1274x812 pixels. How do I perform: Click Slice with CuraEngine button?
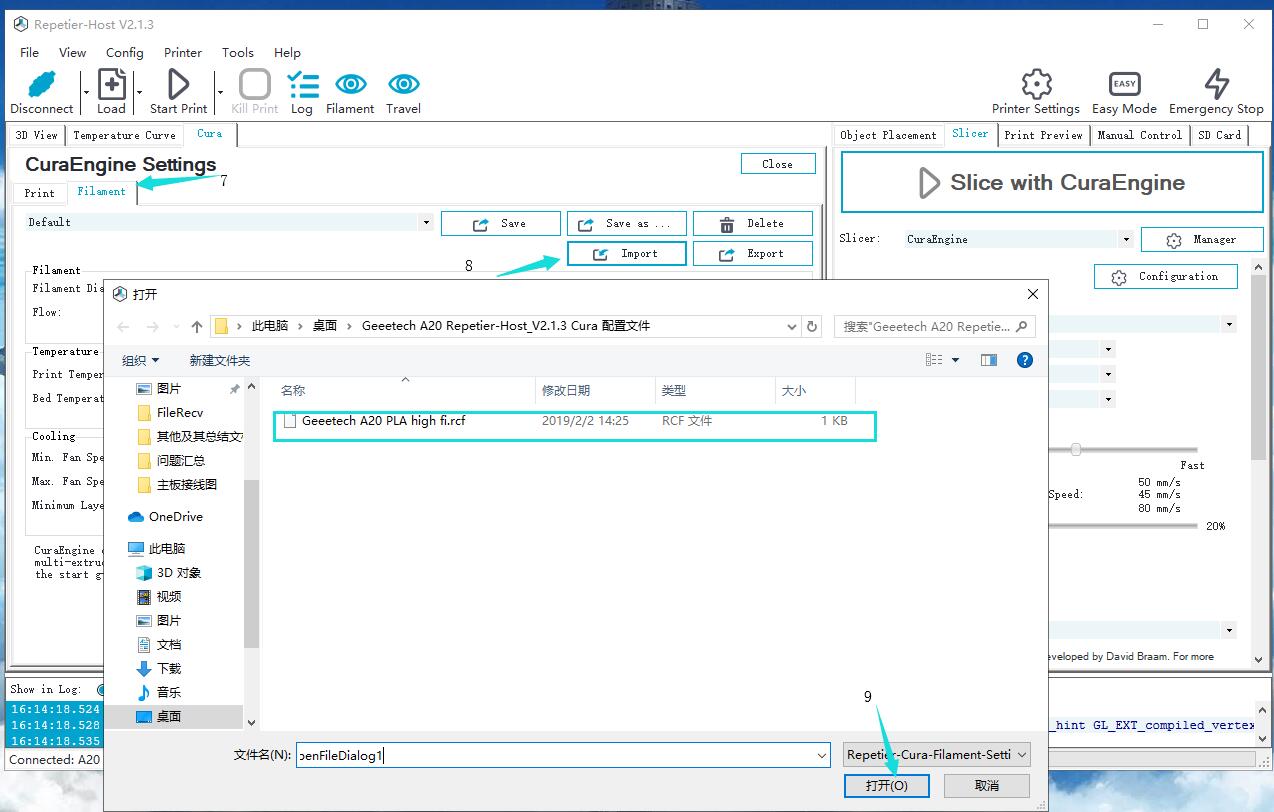1052,182
